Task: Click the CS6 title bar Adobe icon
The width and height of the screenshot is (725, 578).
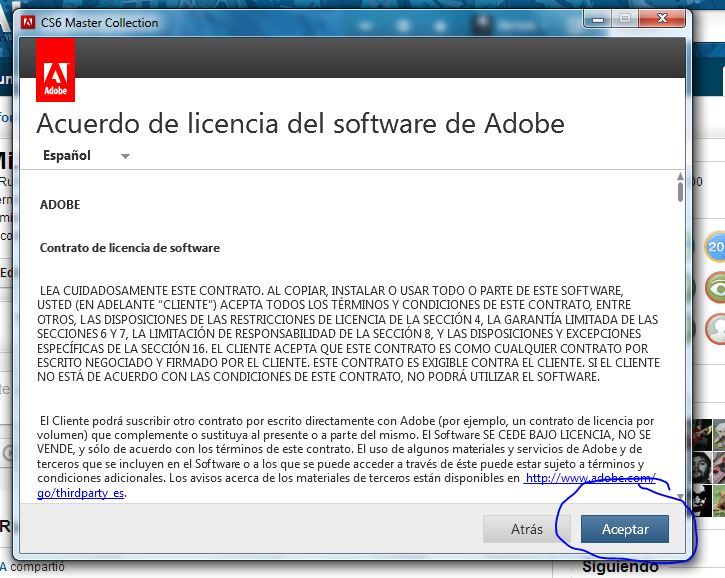Action: pos(28,22)
